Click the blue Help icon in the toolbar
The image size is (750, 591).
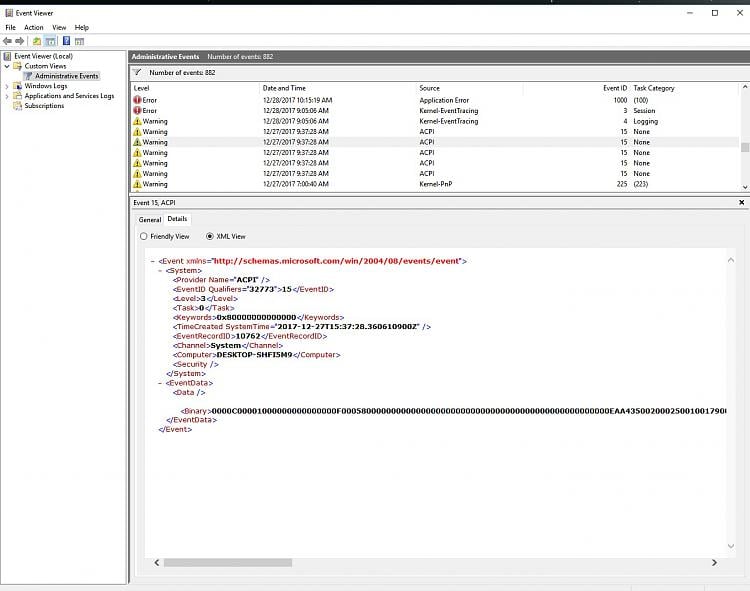pyautogui.click(x=66, y=41)
